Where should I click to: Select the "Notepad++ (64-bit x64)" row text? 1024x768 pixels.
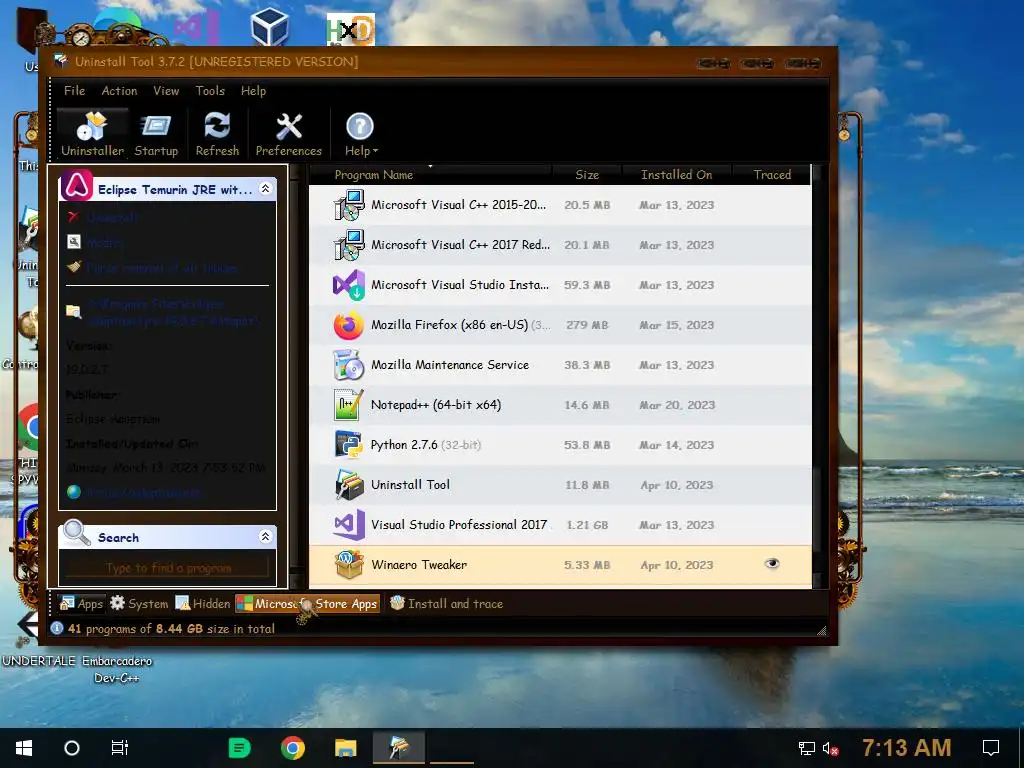click(x=436, y=405)
